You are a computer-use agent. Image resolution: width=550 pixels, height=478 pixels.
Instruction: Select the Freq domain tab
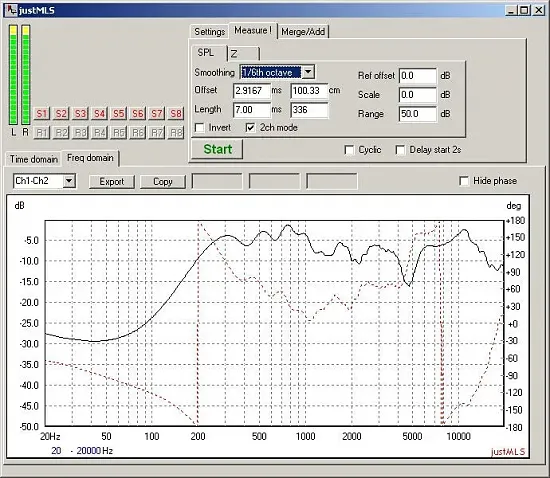90,158
